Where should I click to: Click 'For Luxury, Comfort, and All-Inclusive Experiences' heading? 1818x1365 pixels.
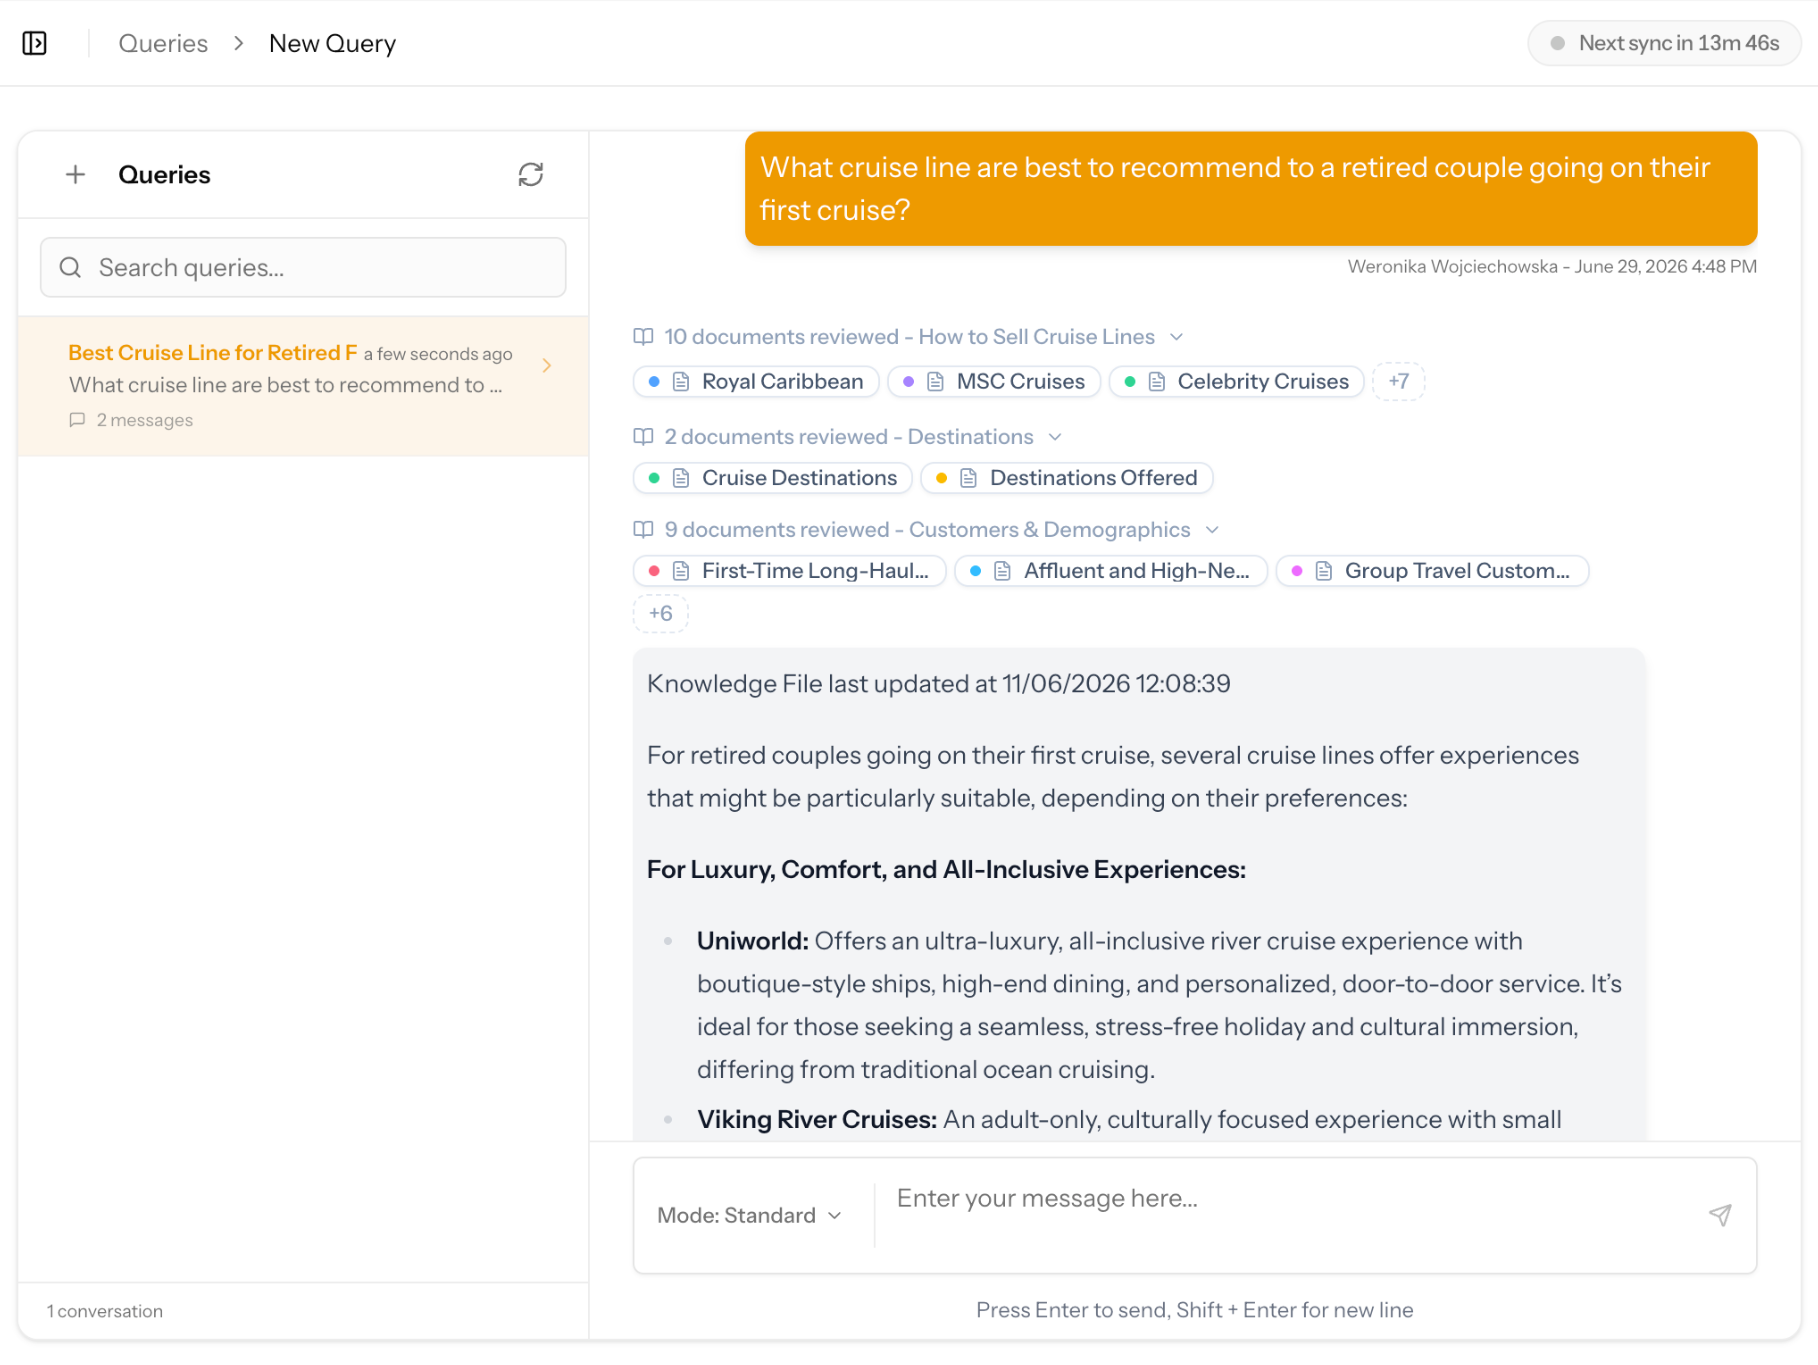[946, 870]
